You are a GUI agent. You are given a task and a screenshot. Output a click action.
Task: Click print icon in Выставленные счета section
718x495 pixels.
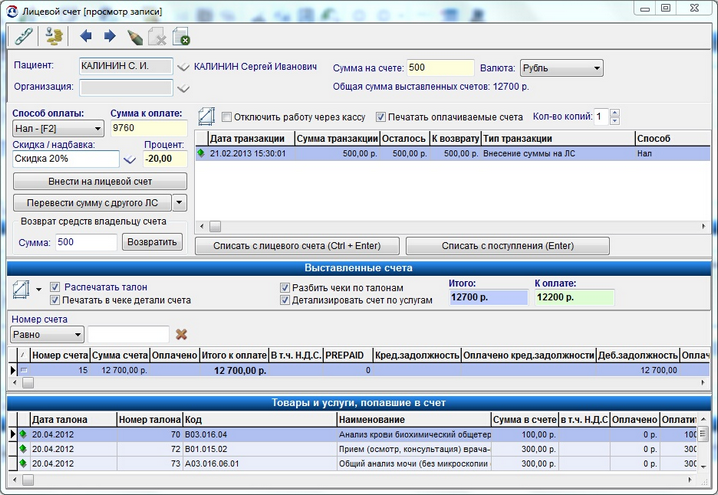point(21,289)
